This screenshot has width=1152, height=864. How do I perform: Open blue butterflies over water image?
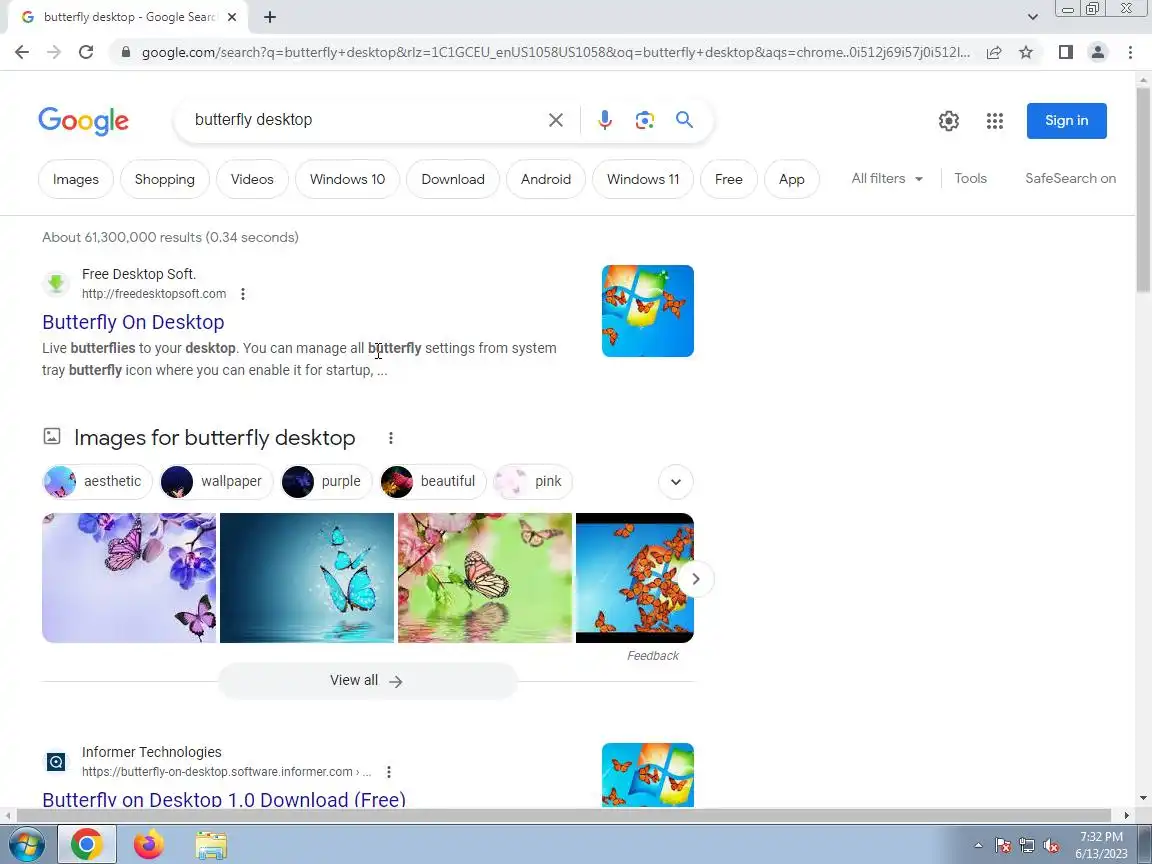tap(307, 578)
